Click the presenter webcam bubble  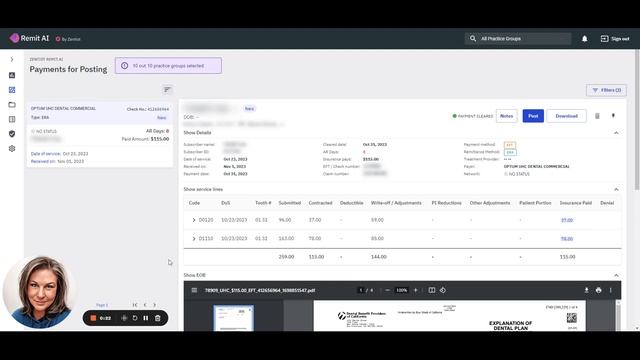point(40,293)
